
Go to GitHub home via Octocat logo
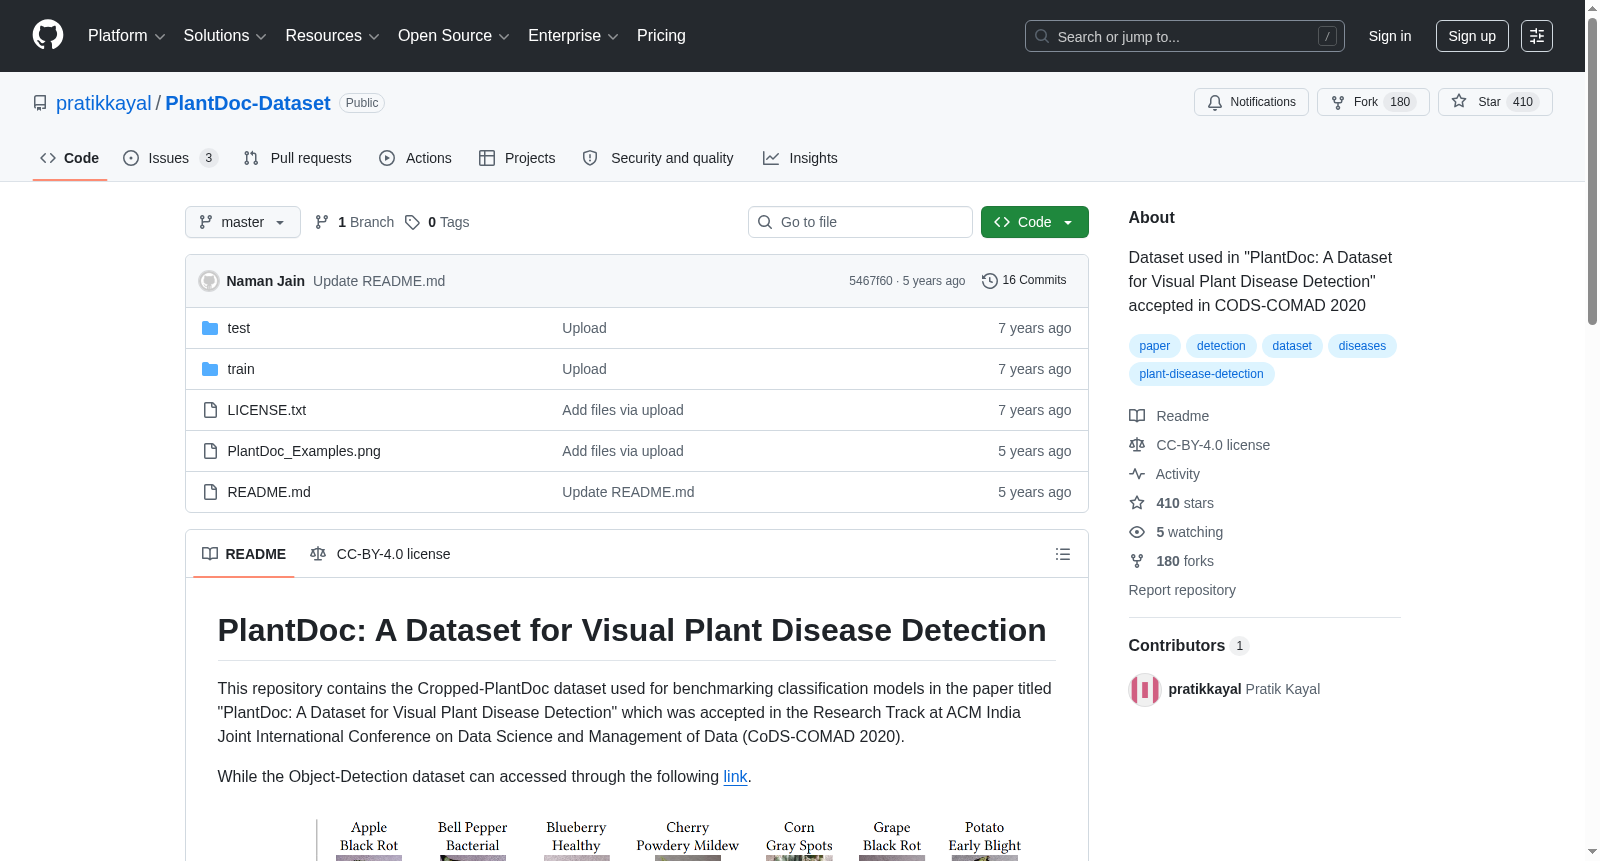[48, 36]
